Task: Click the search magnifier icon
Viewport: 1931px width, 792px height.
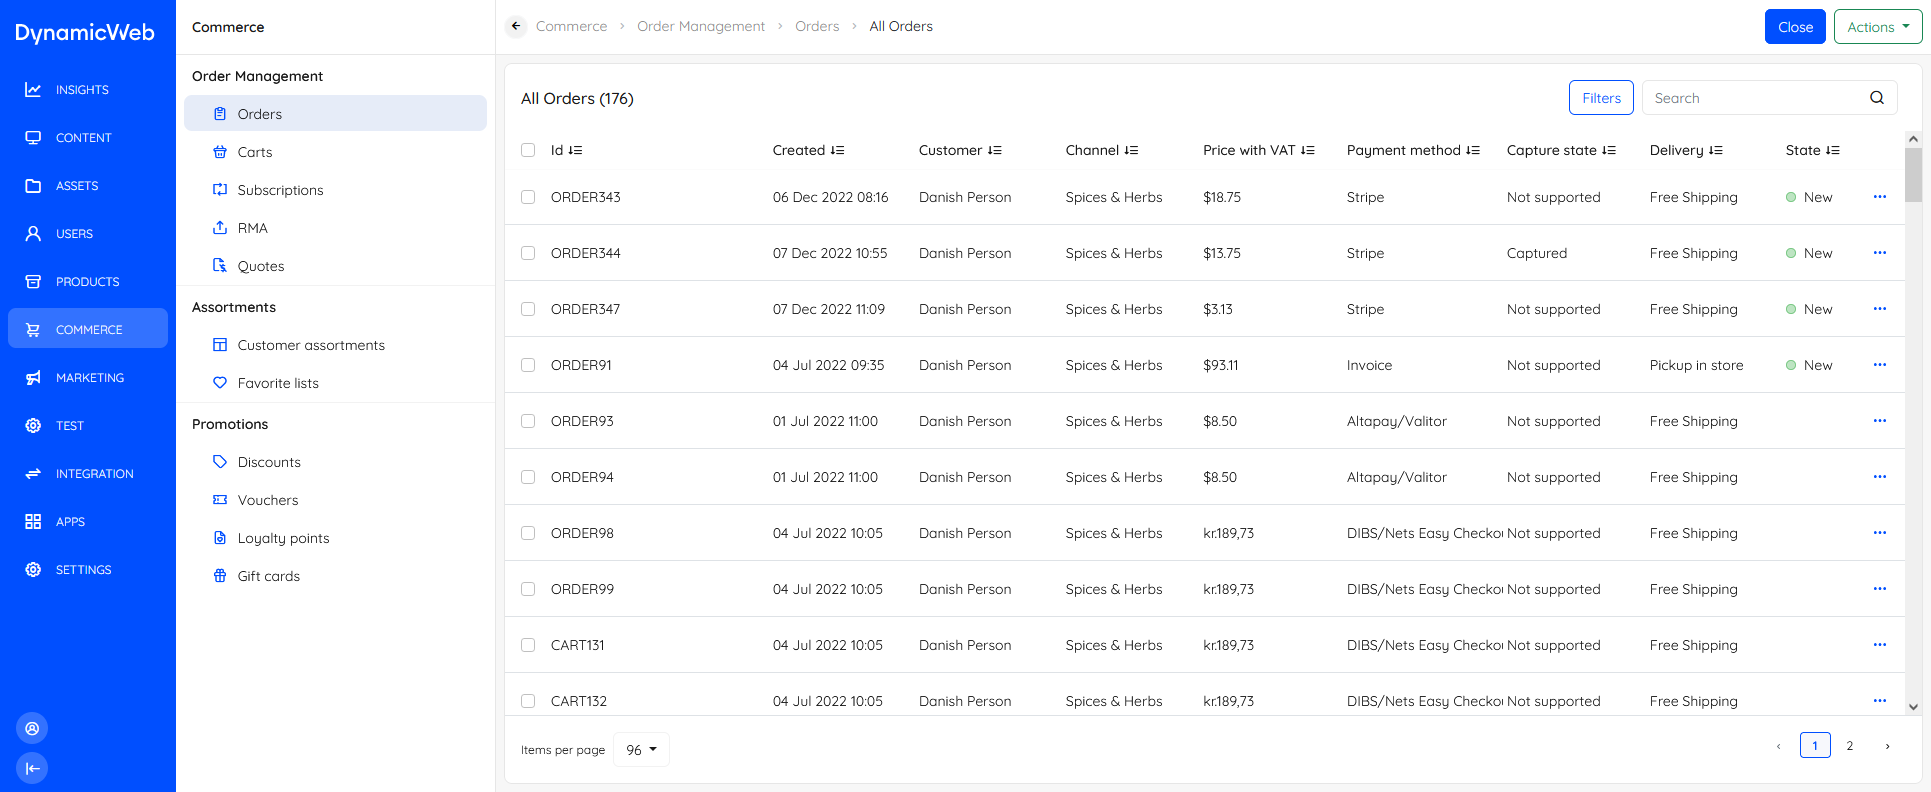Action: 1877,98
